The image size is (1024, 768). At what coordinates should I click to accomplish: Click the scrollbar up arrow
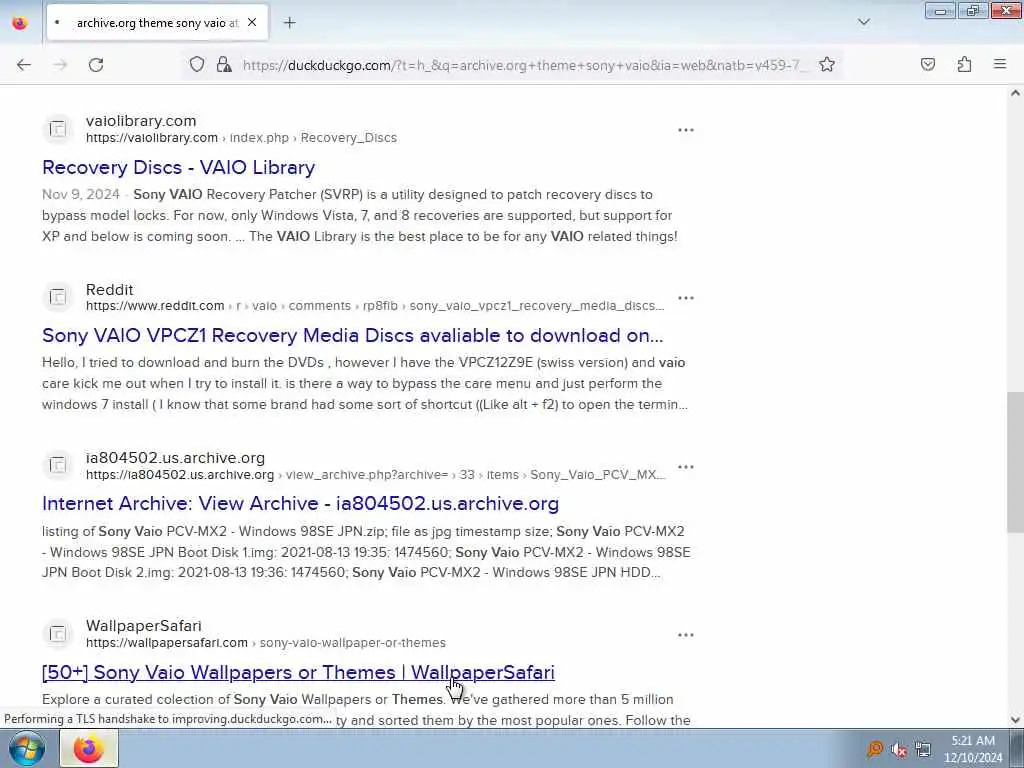[x=1015, y=93]
